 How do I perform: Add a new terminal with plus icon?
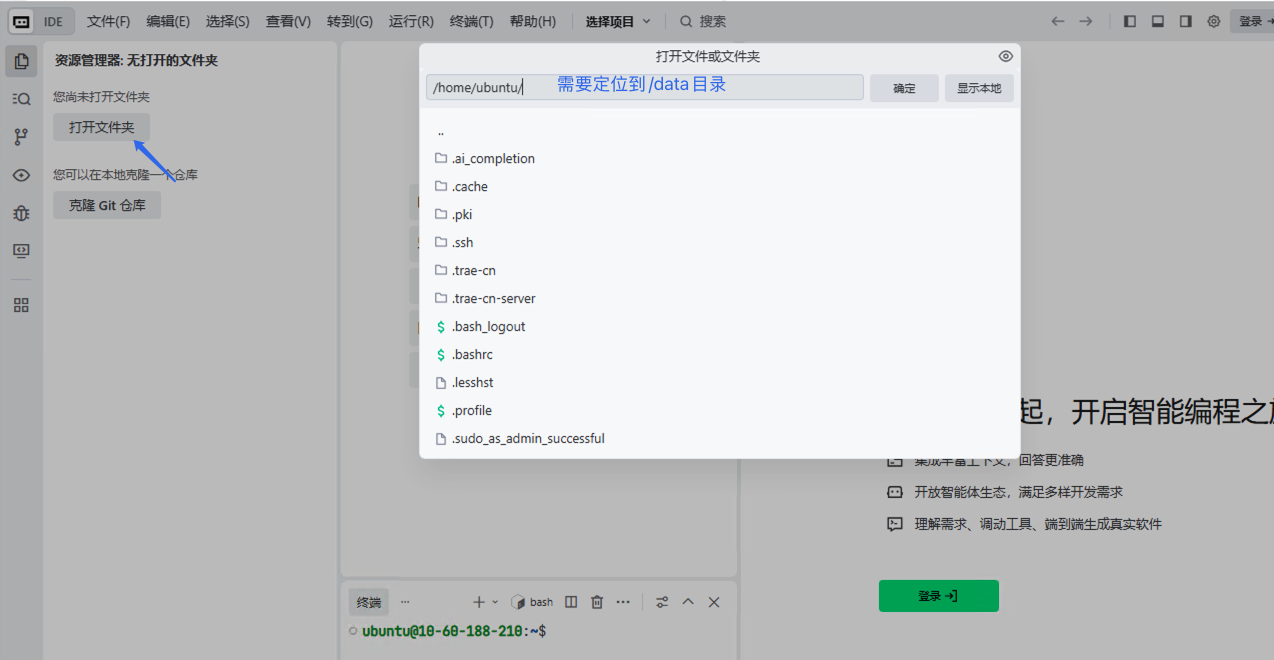[479, 602]
